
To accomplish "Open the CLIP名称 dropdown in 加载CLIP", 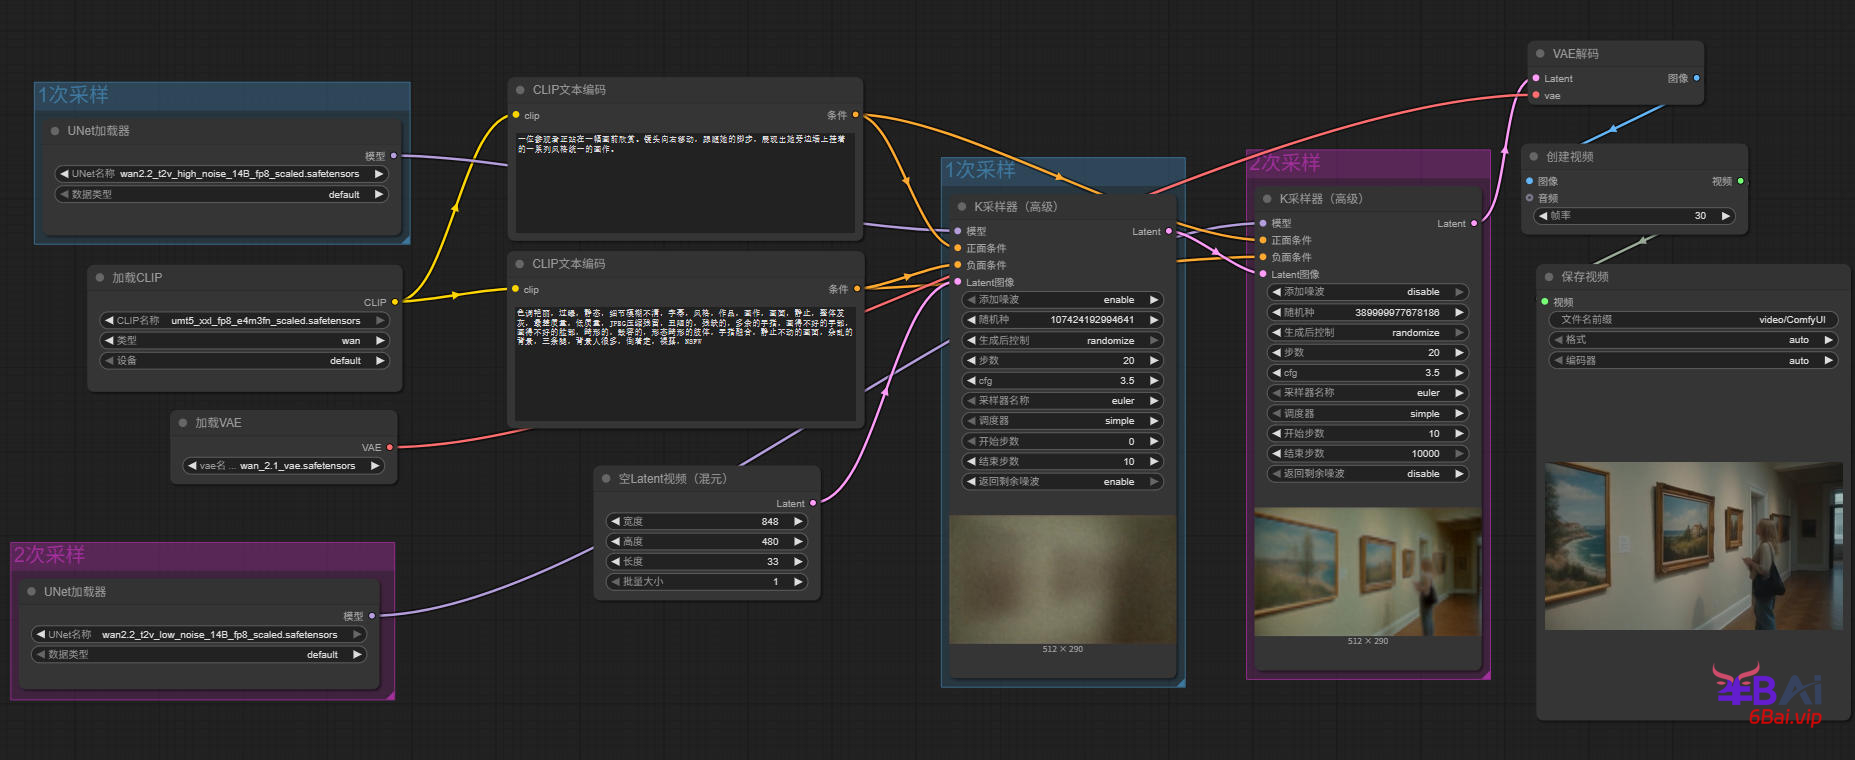I will pos(245,321).
